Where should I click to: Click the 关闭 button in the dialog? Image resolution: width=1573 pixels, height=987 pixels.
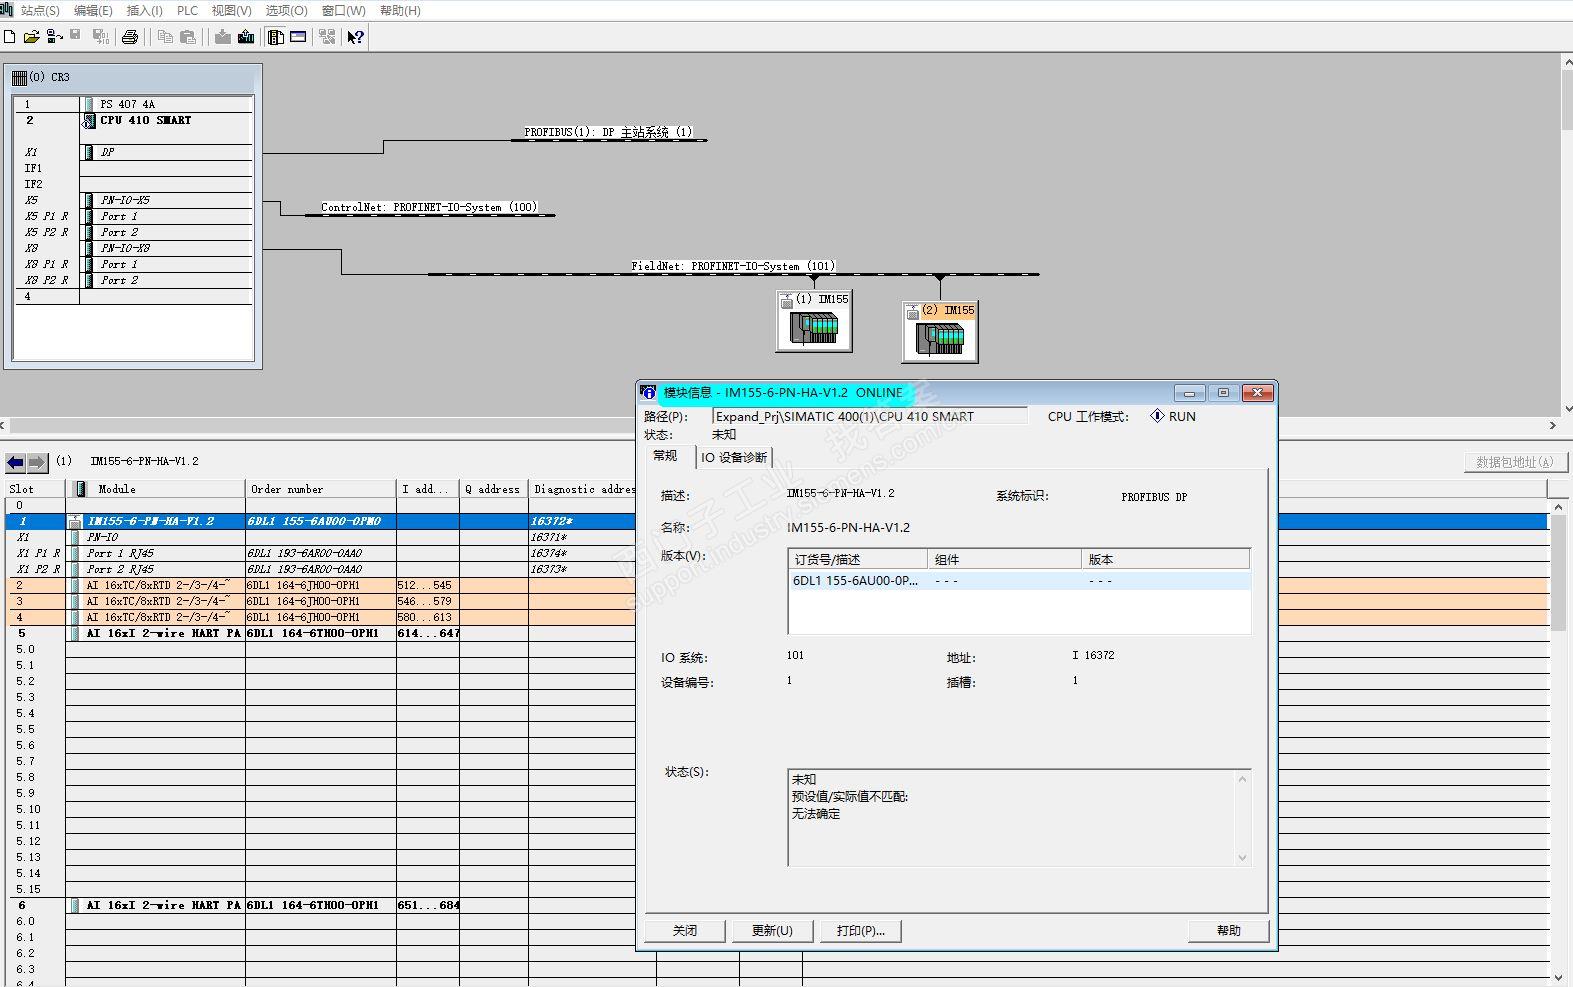[x=685, y=931]
